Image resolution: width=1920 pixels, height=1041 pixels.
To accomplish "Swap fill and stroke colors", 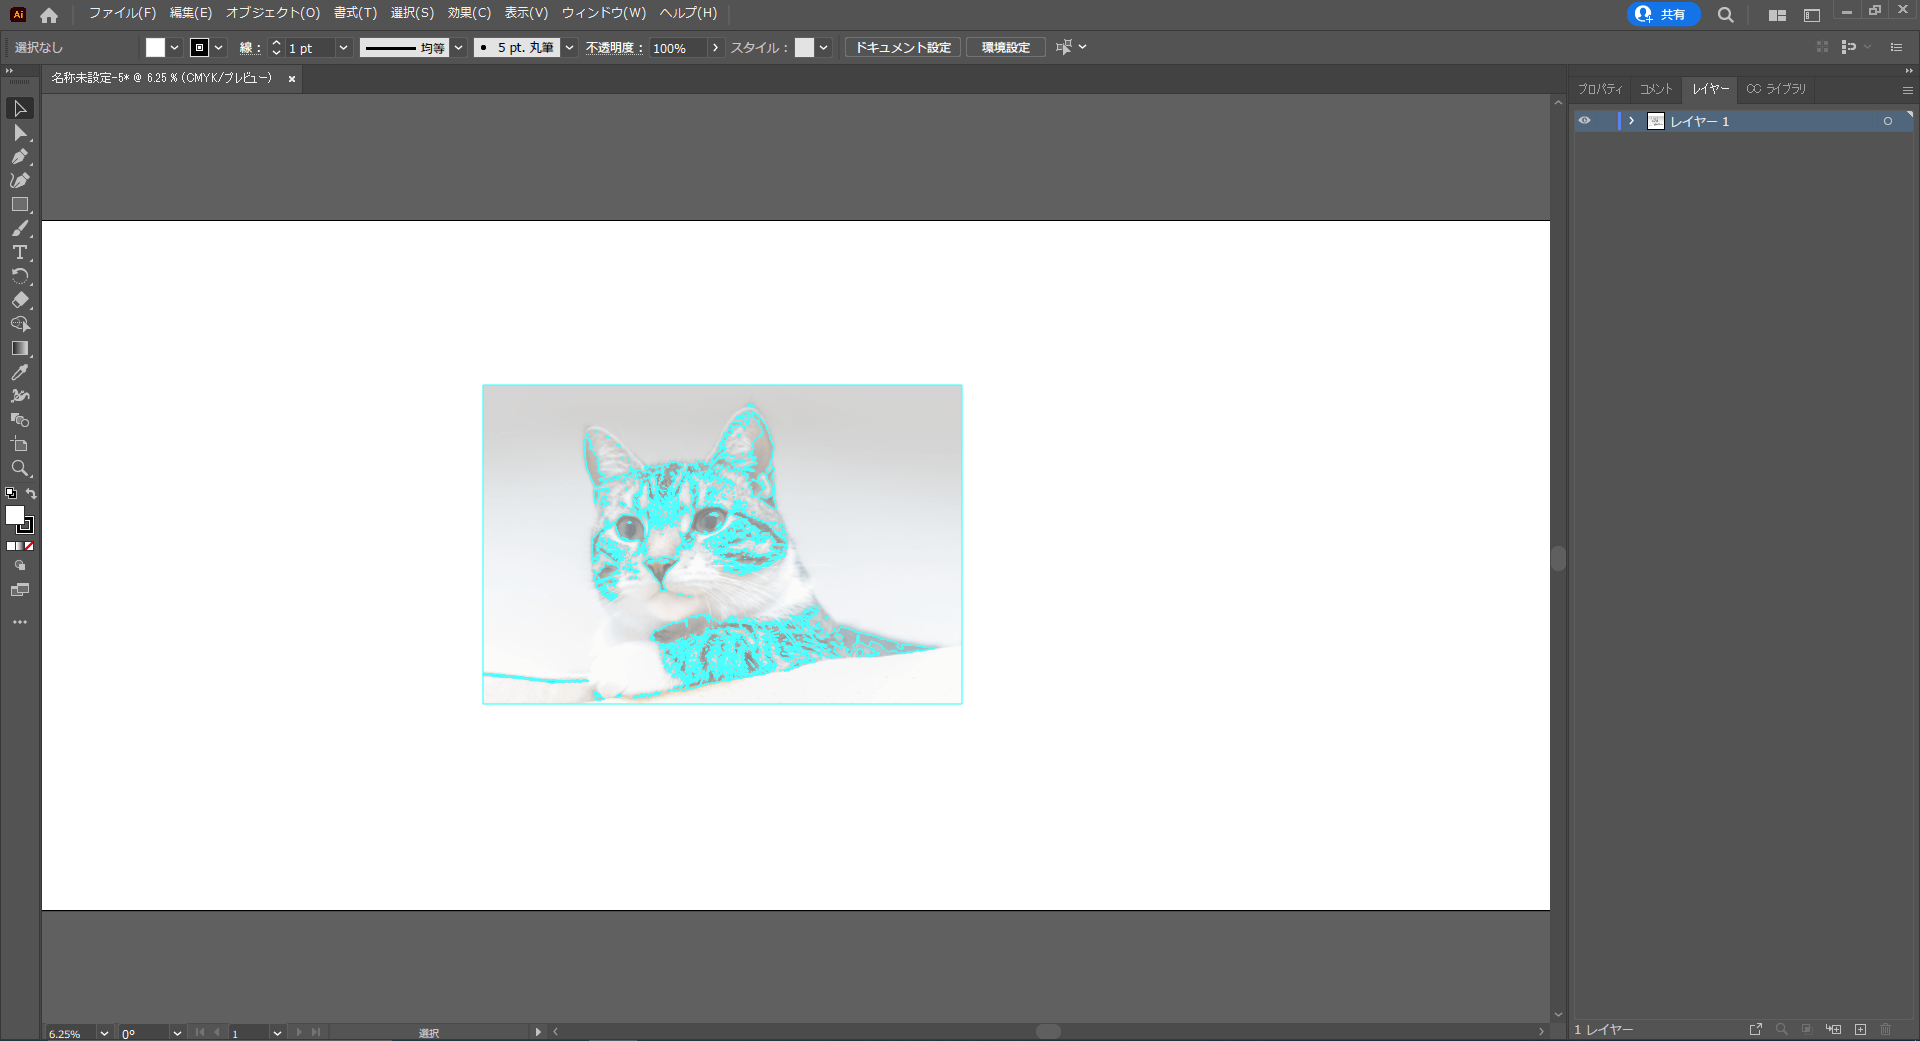I will click(31, 494).
